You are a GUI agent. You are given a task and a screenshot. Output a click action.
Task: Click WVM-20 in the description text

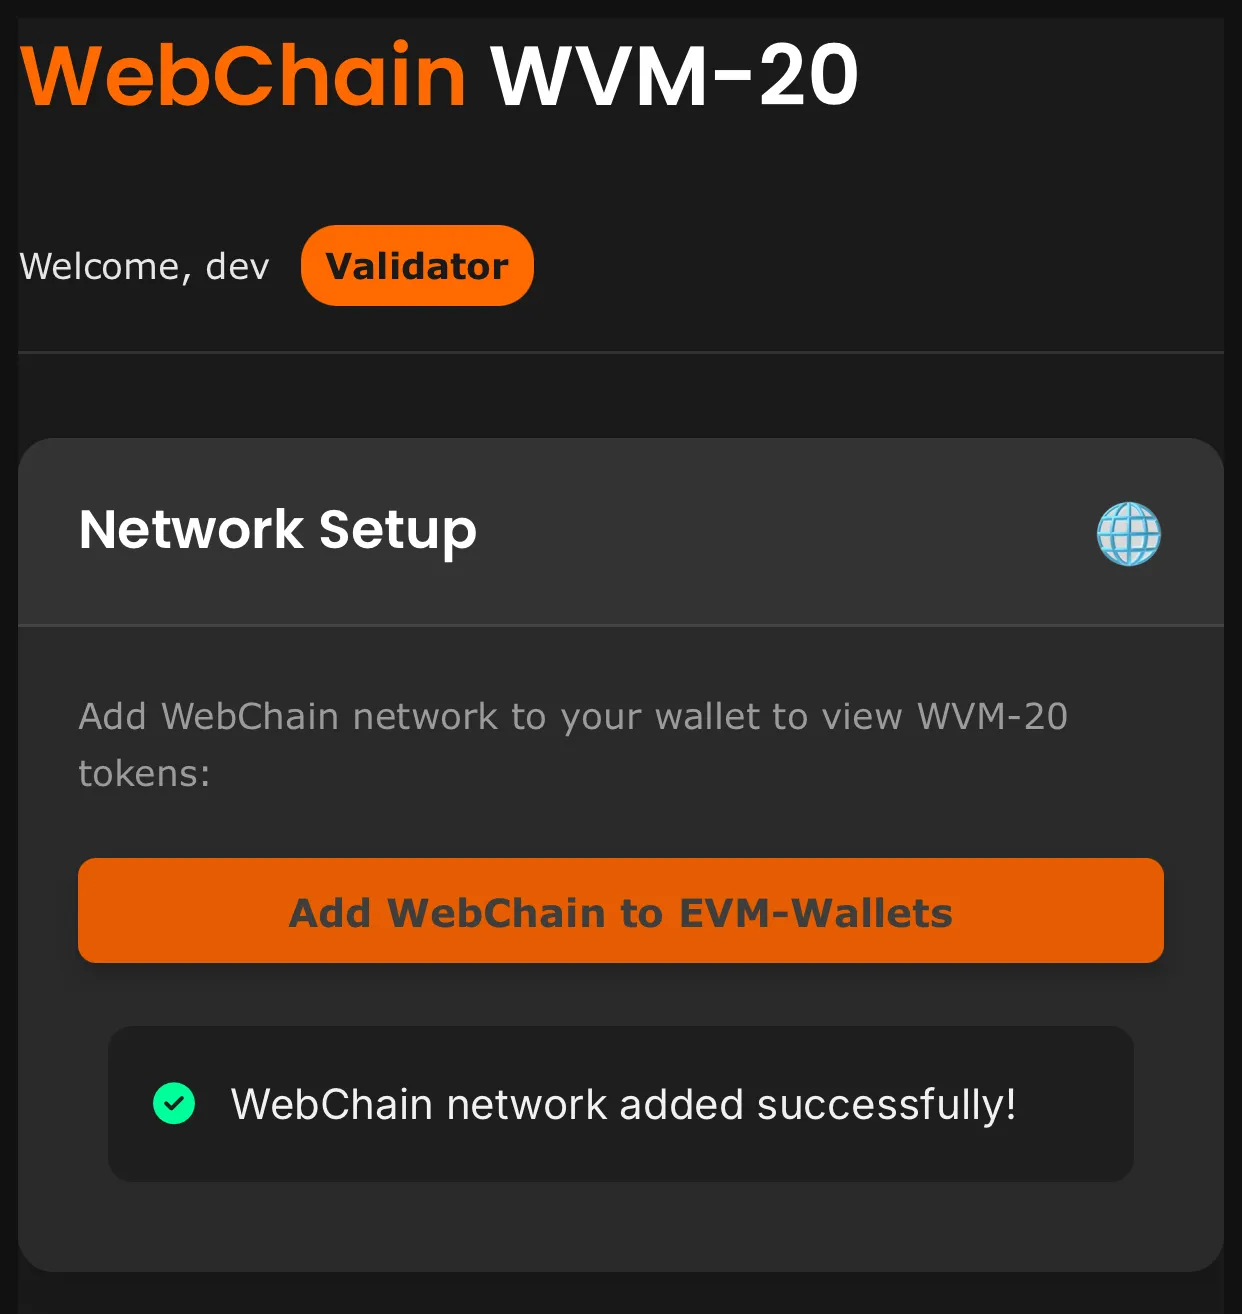point(992,717)
